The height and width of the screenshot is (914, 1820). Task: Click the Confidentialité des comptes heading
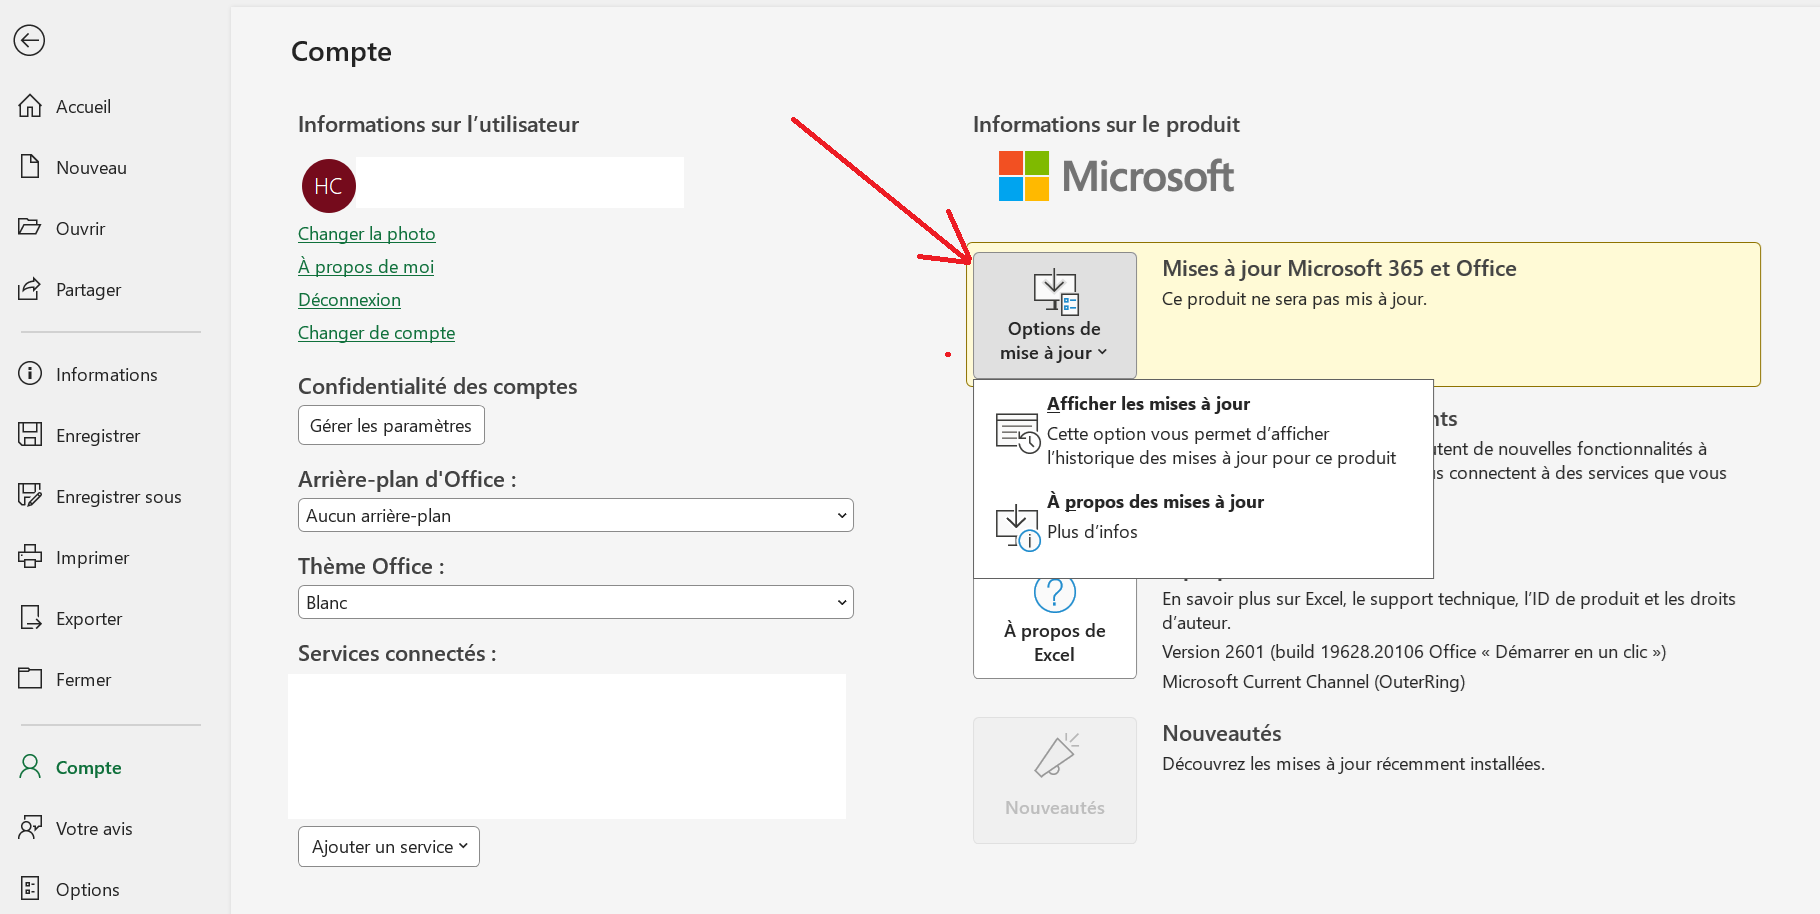[x=437, y=386]
